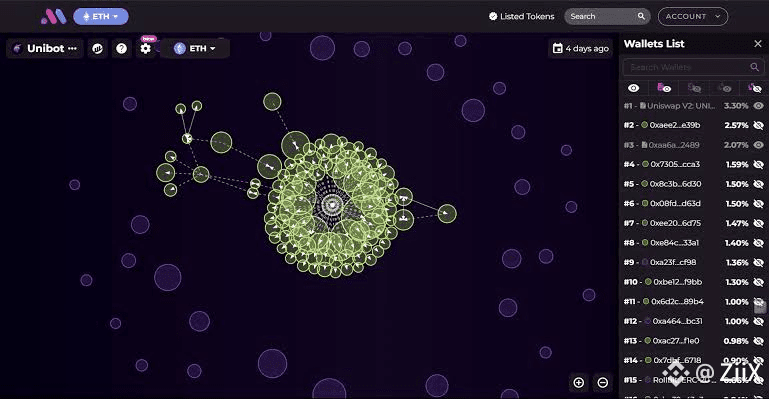Click the large green bubble connected rightmost
This screenshot has width=769, height=399.
(x=447, y=214)
